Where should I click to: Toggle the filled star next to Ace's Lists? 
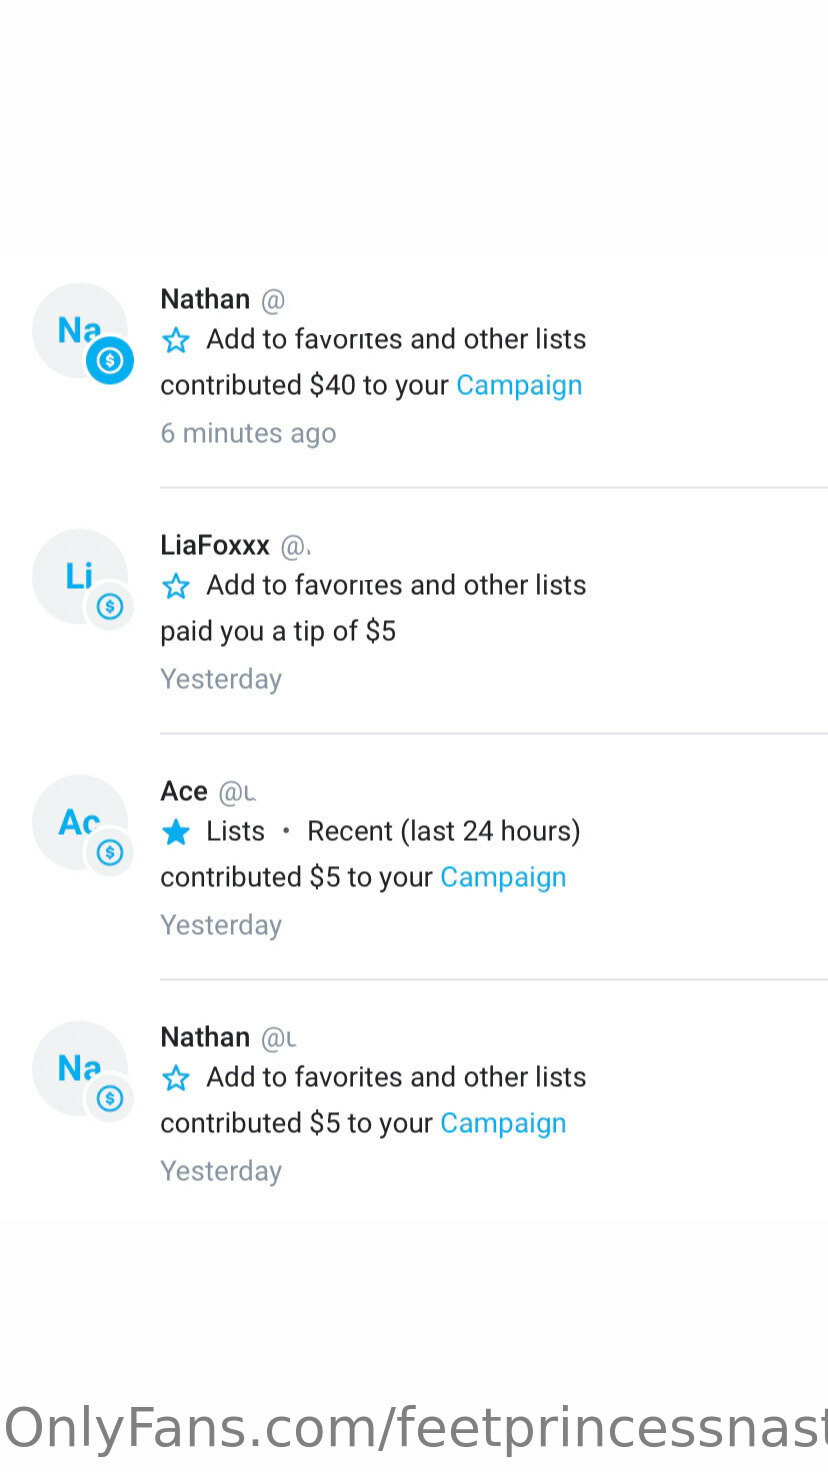(176, 832)
